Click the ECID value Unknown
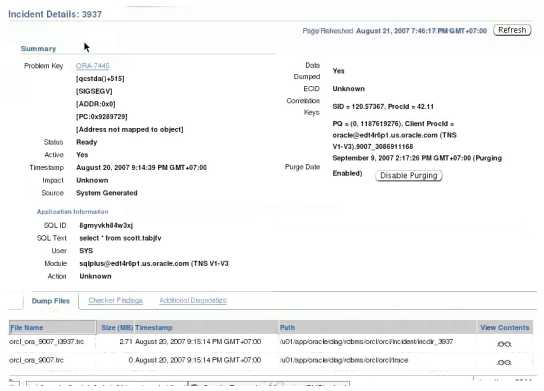544x391 pixels. (349, 89)
